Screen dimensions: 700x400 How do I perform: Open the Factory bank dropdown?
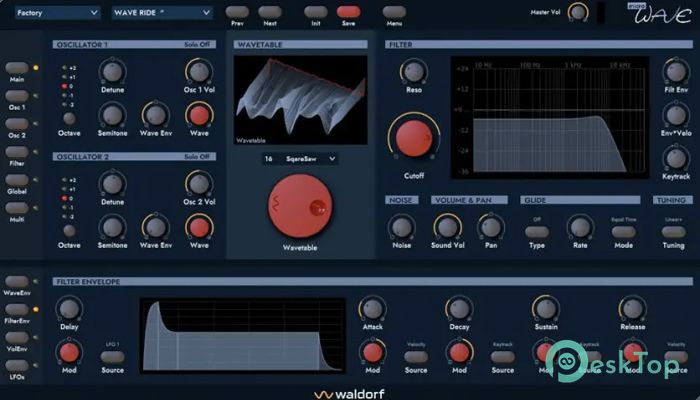tap(58, 13)
